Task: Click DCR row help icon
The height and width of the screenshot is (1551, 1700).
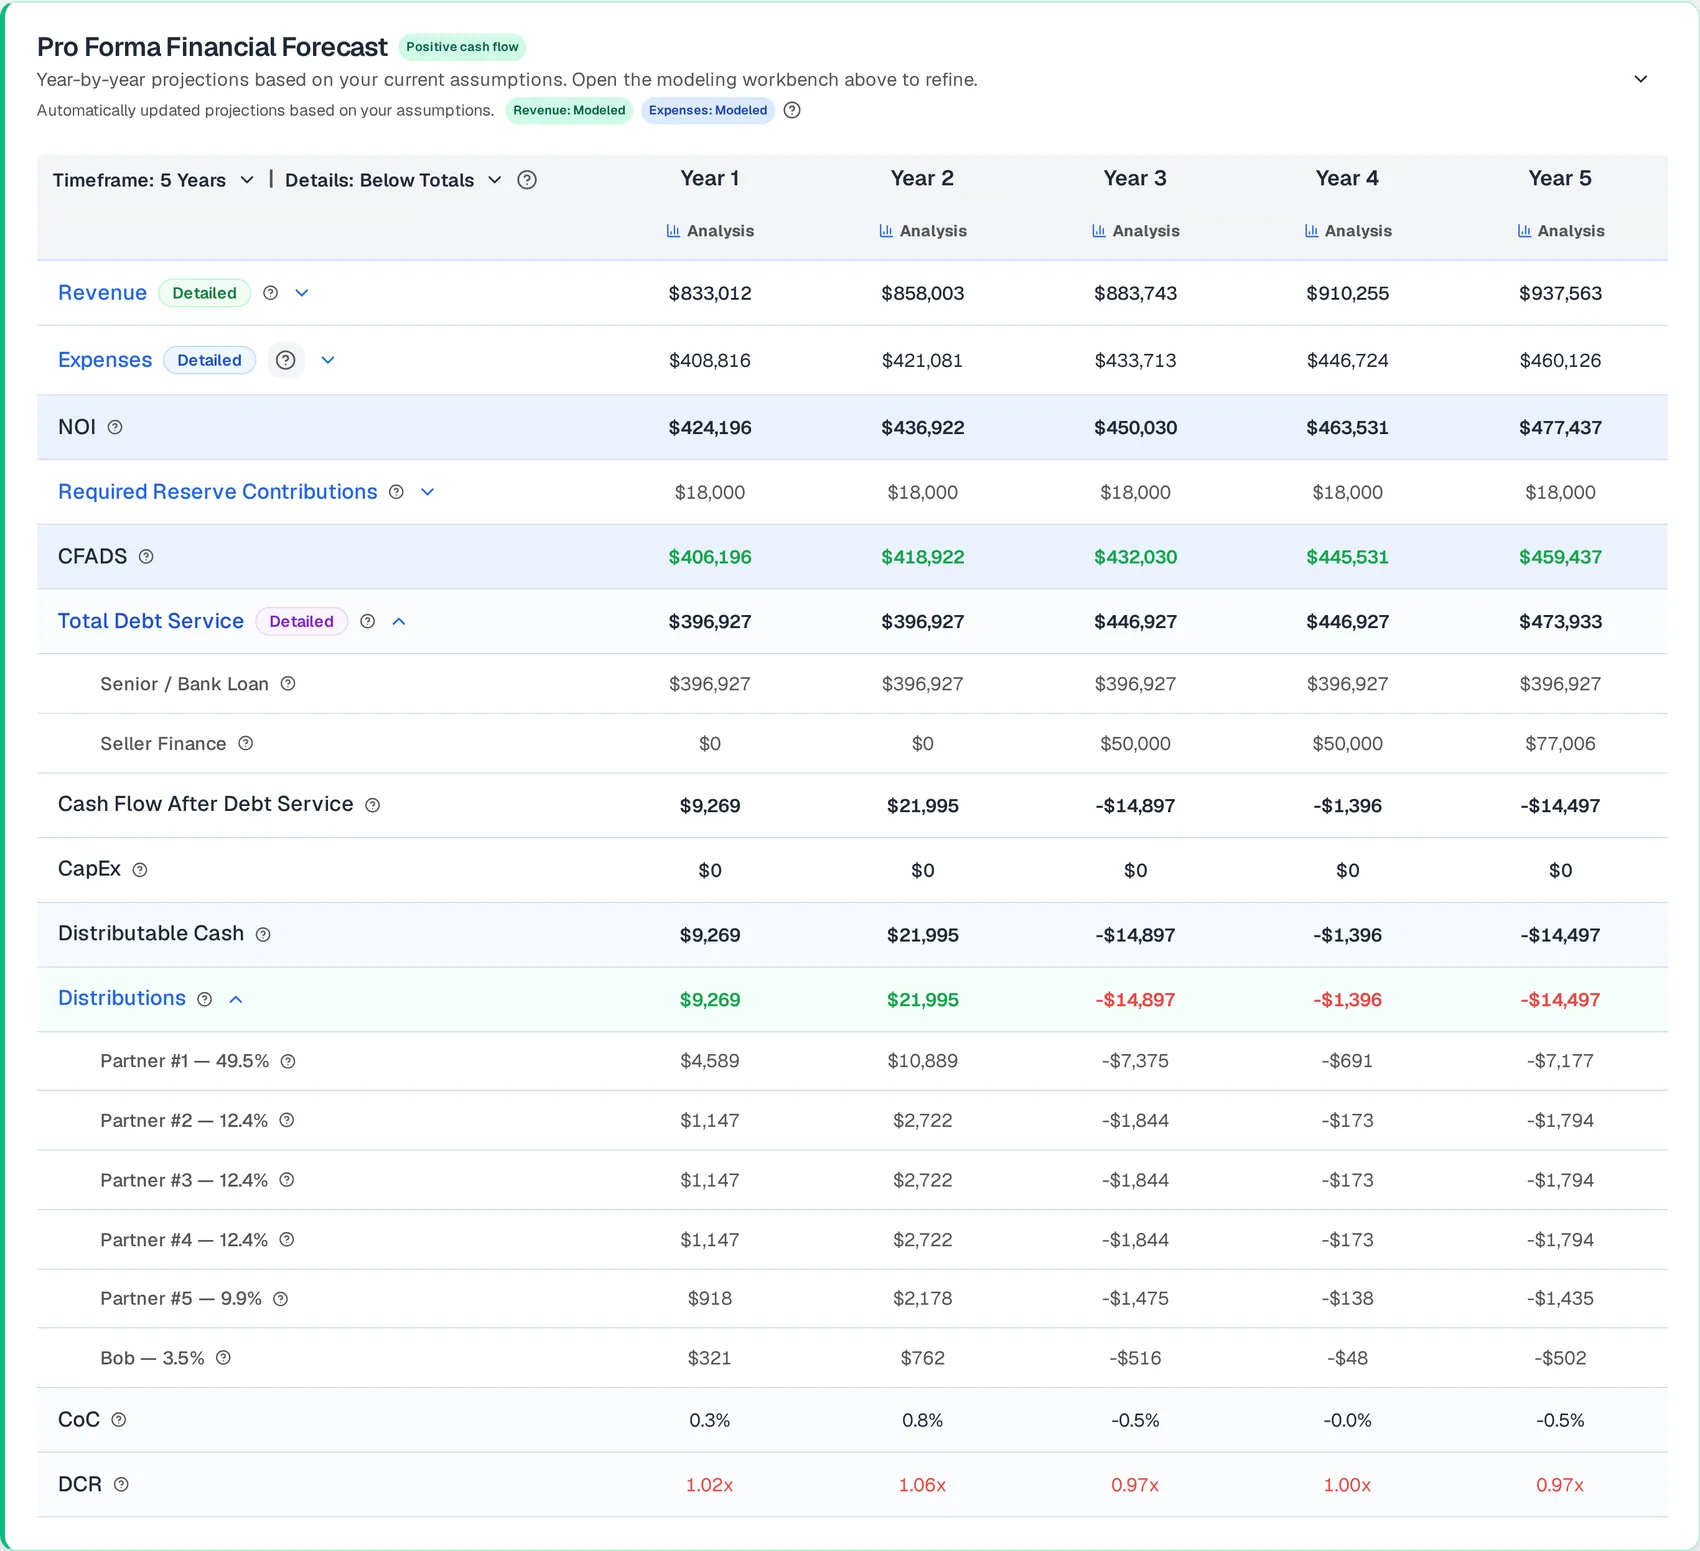Action: [x=121, y=1484]
